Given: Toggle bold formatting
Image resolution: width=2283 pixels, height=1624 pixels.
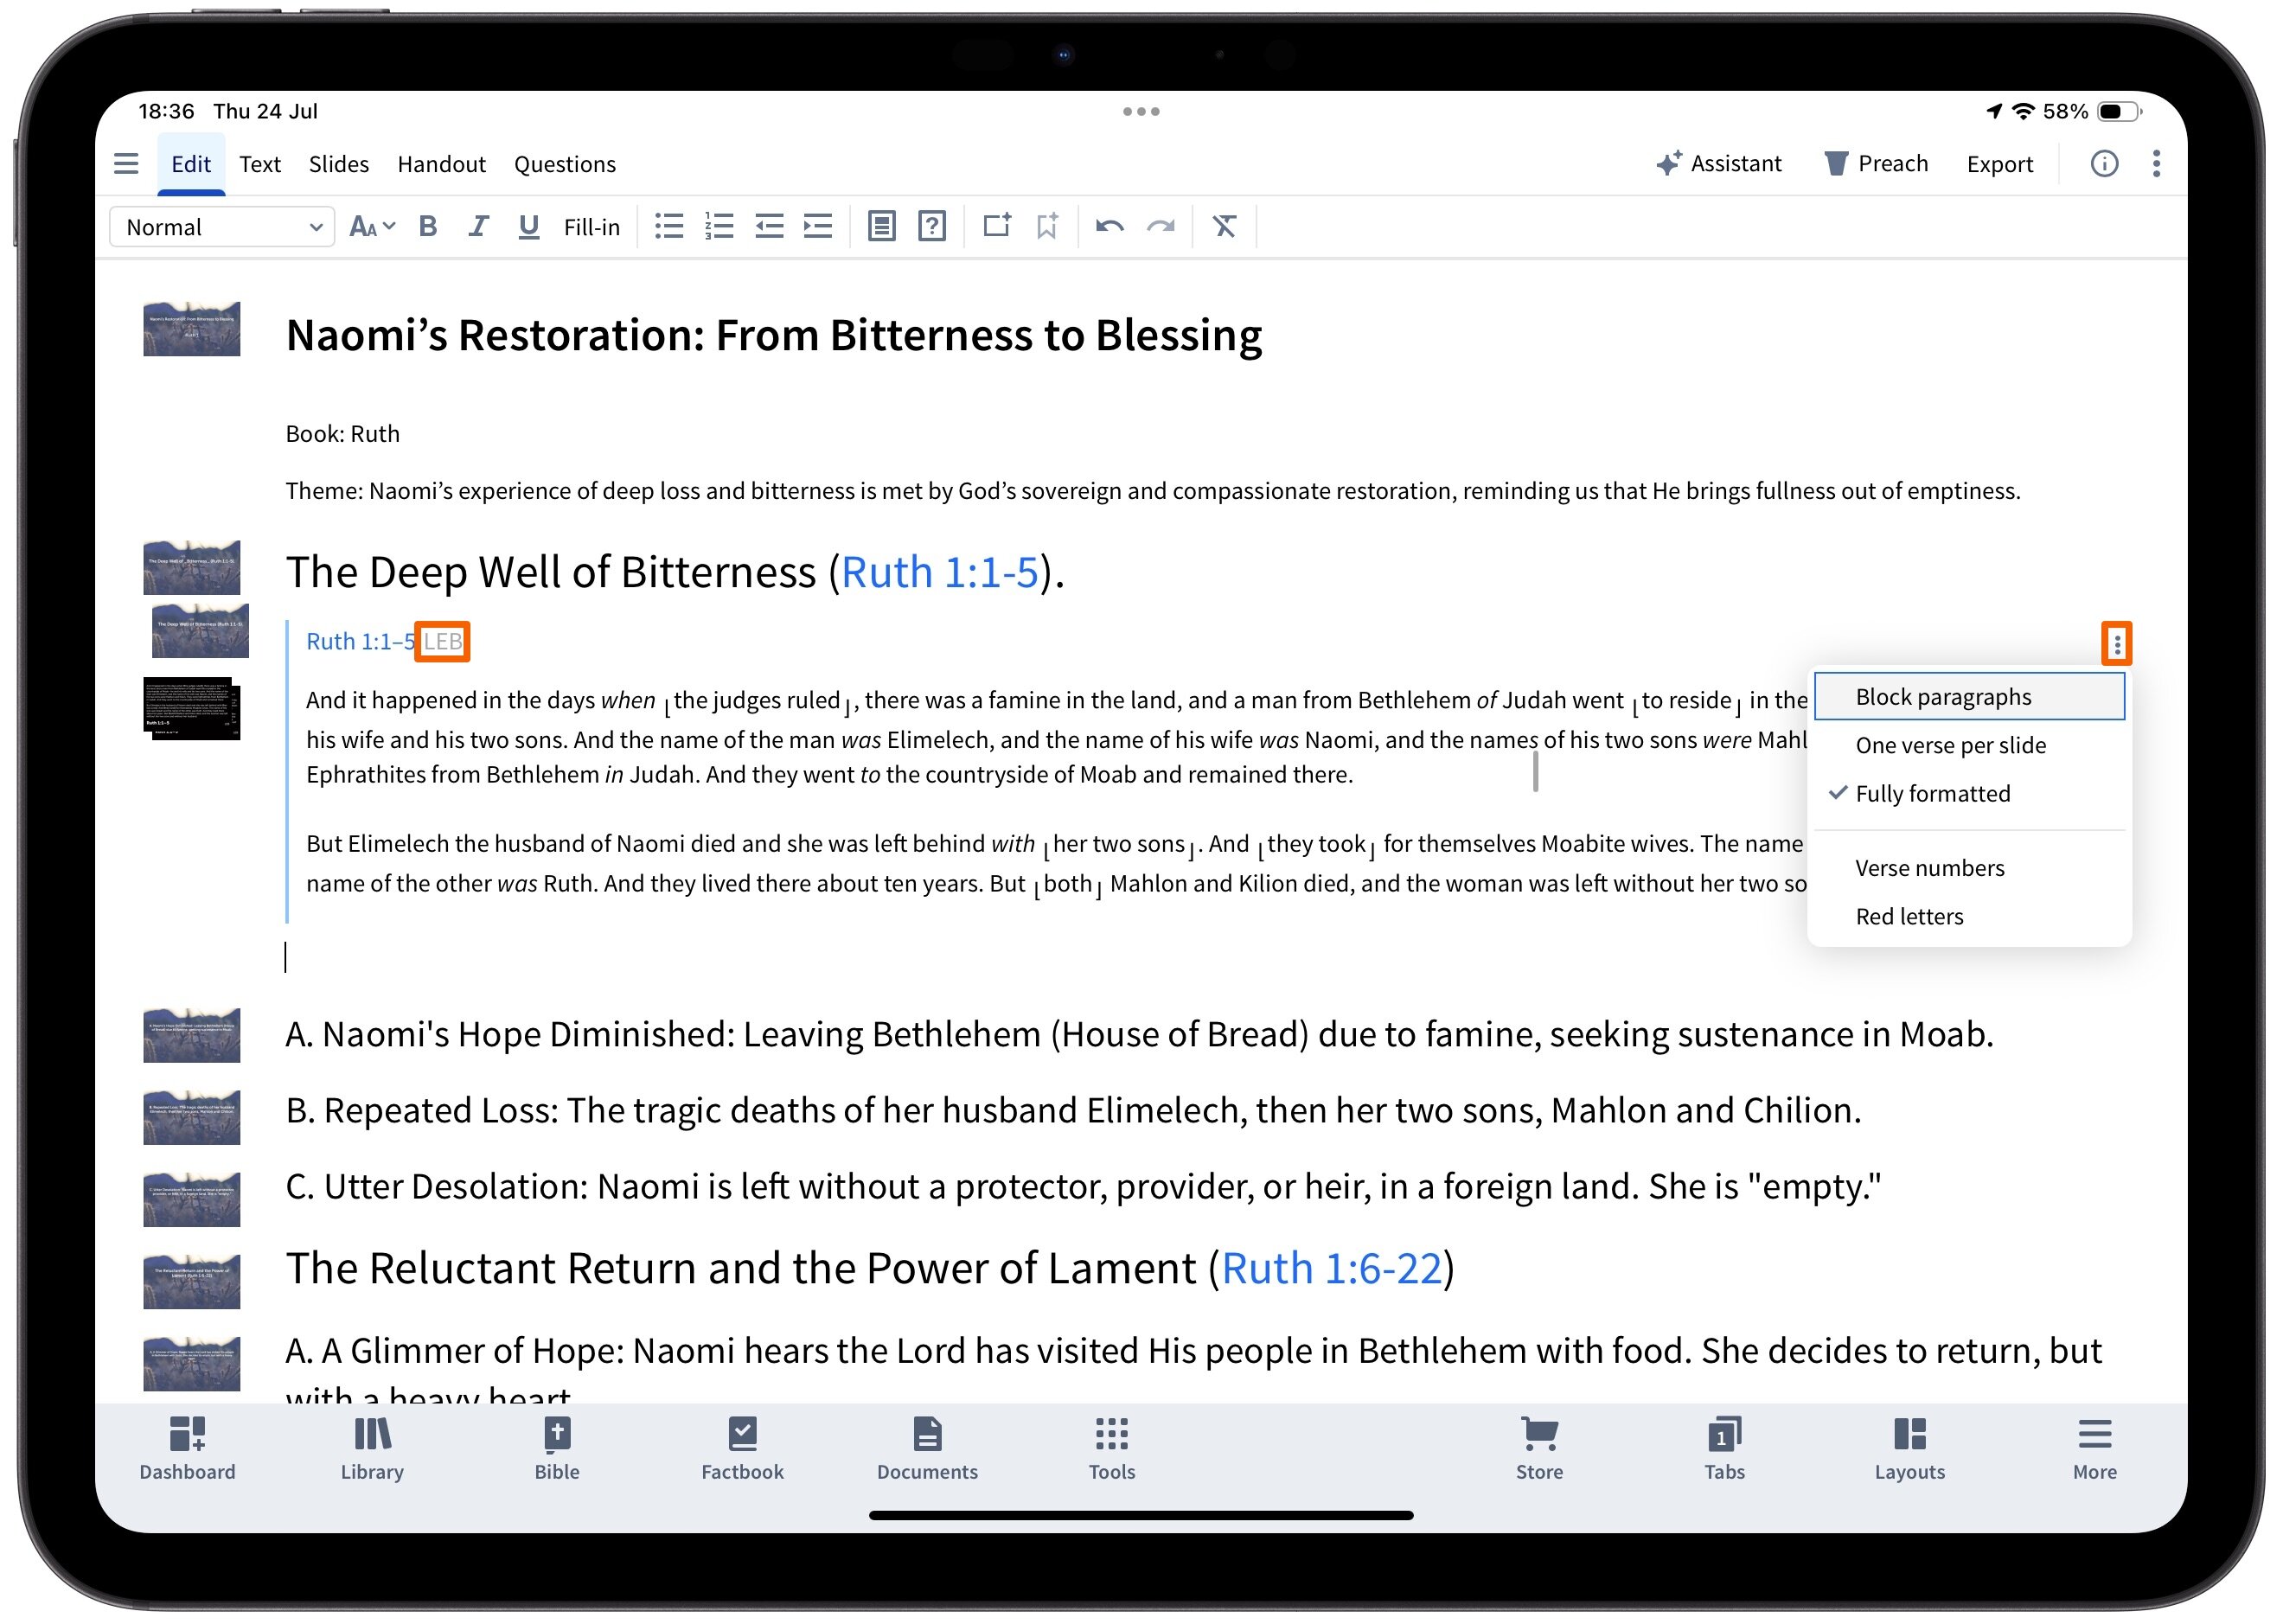Looking at the screenshot, I should (x=428, y=227).
